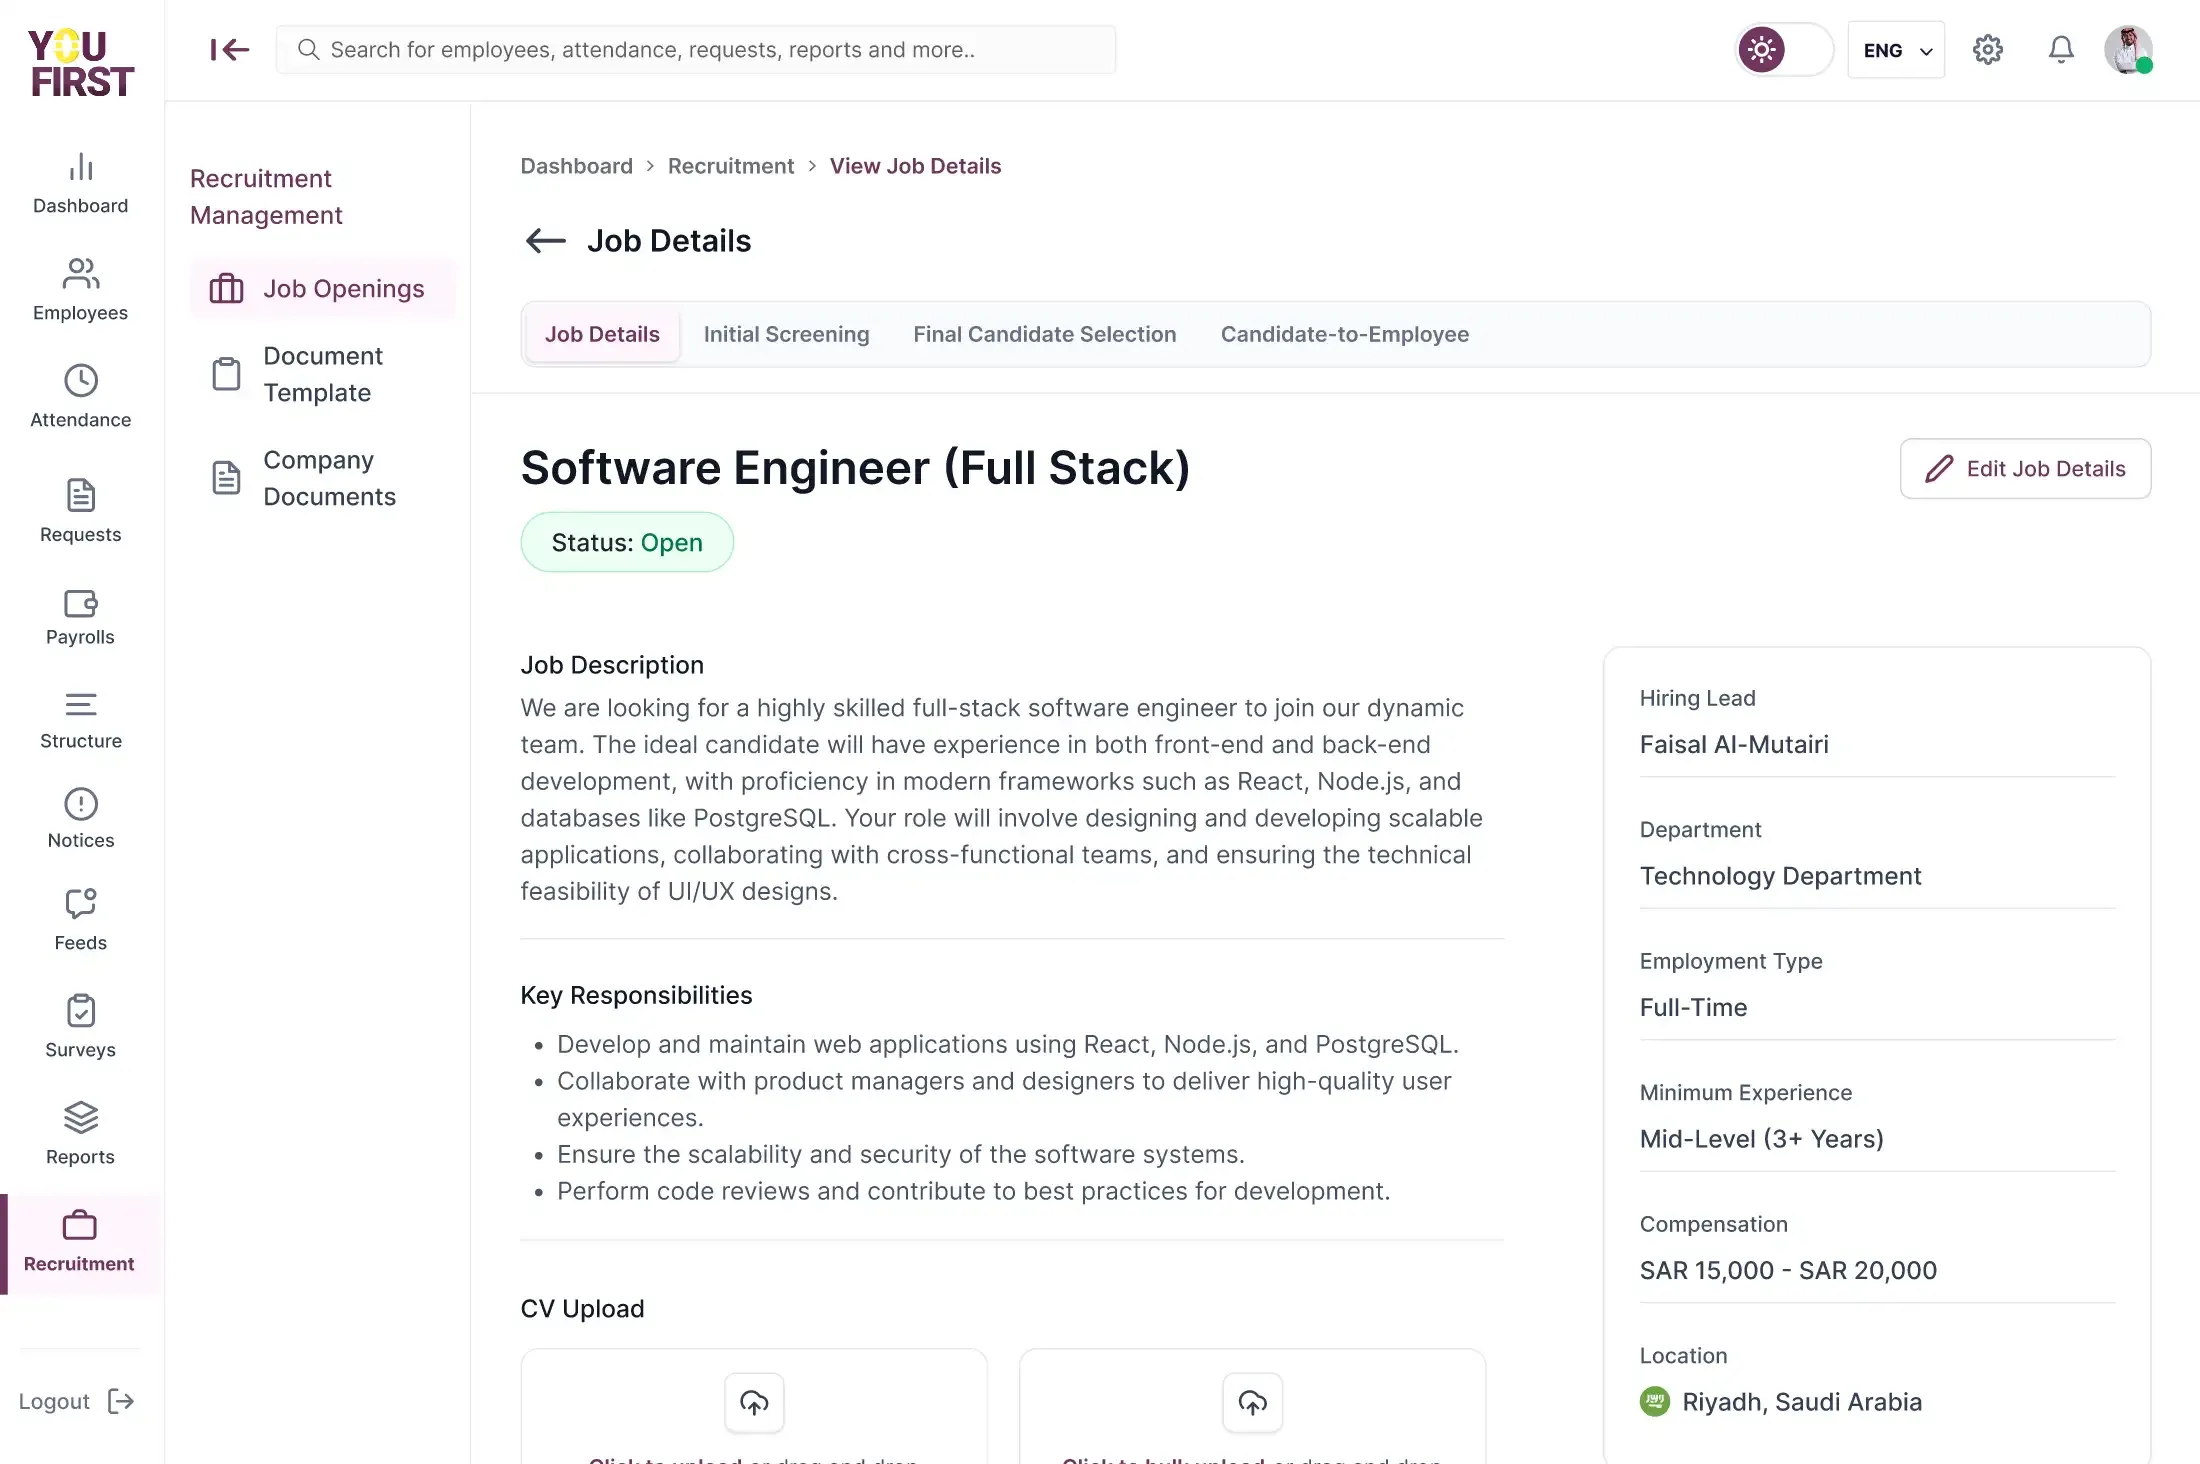Click the Full-Time employment type value
Image resolution: width=2200 pixels, height=1464 pixels.
point(1693,1007)
